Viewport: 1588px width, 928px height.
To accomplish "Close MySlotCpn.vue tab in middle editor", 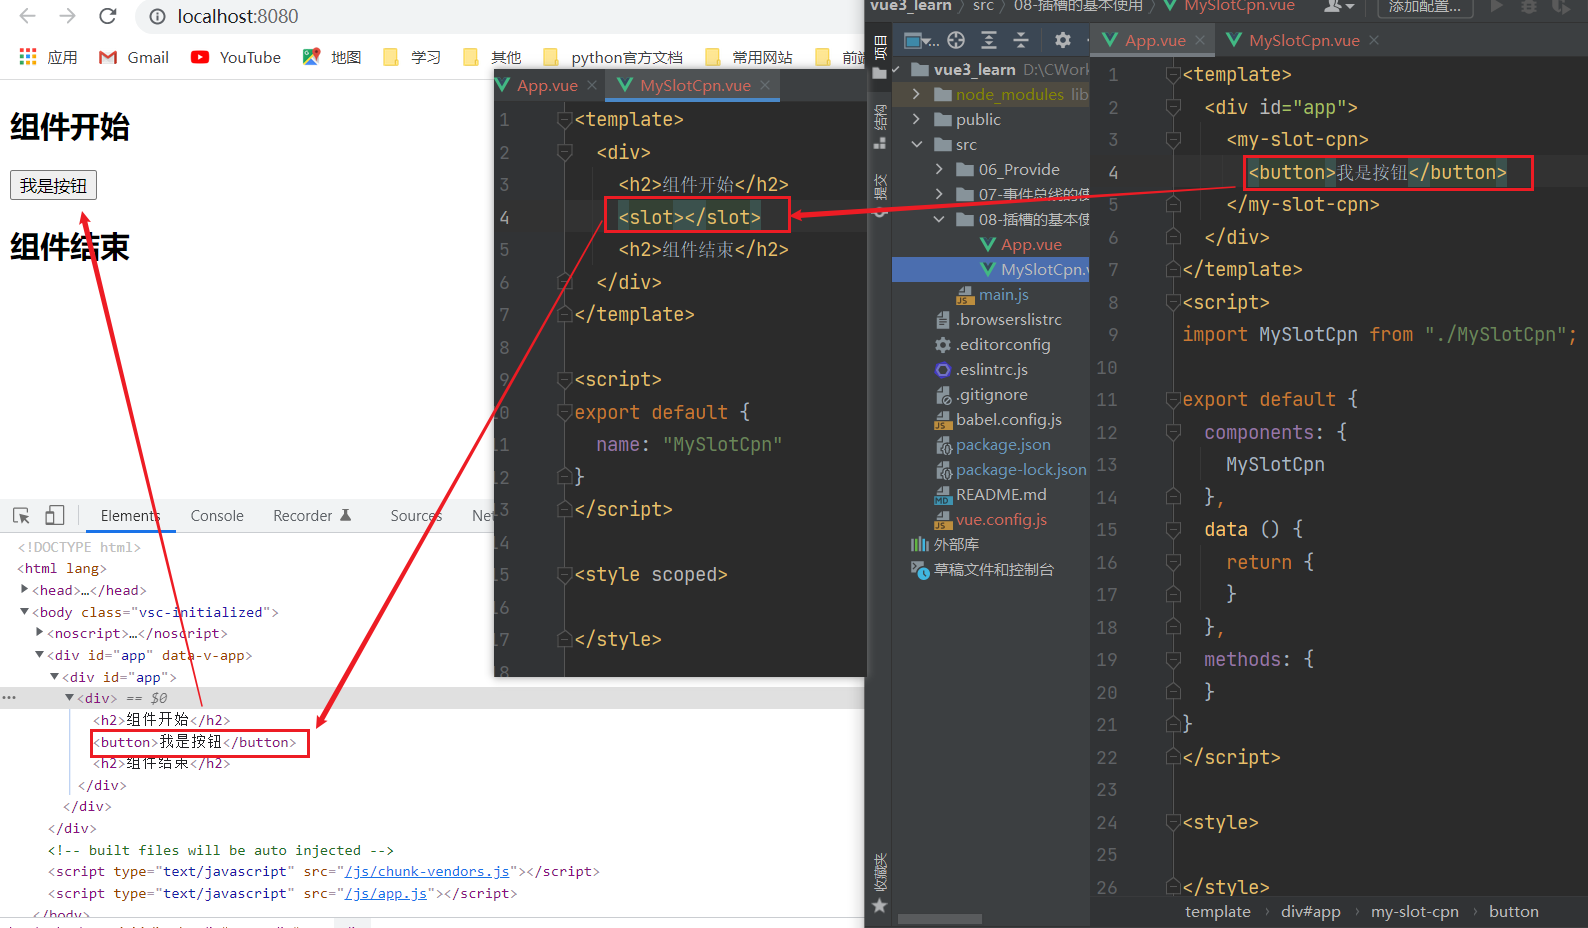I will 765,85.
